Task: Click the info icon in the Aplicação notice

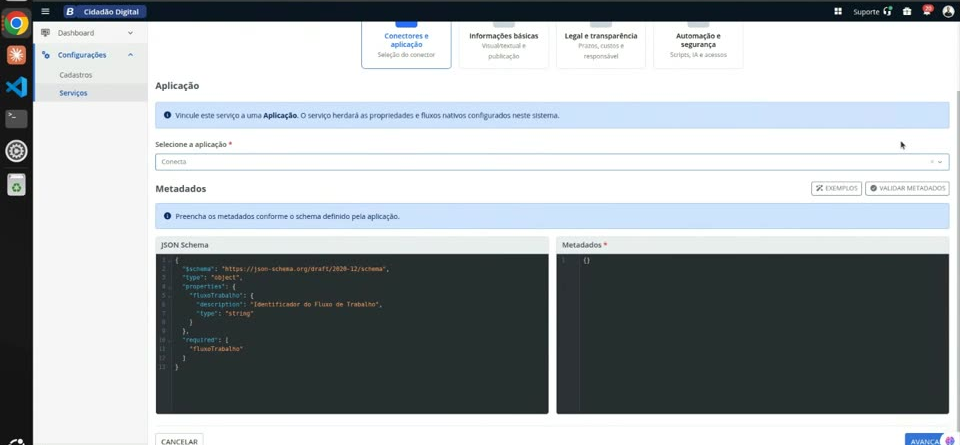Action: point(167,115)
